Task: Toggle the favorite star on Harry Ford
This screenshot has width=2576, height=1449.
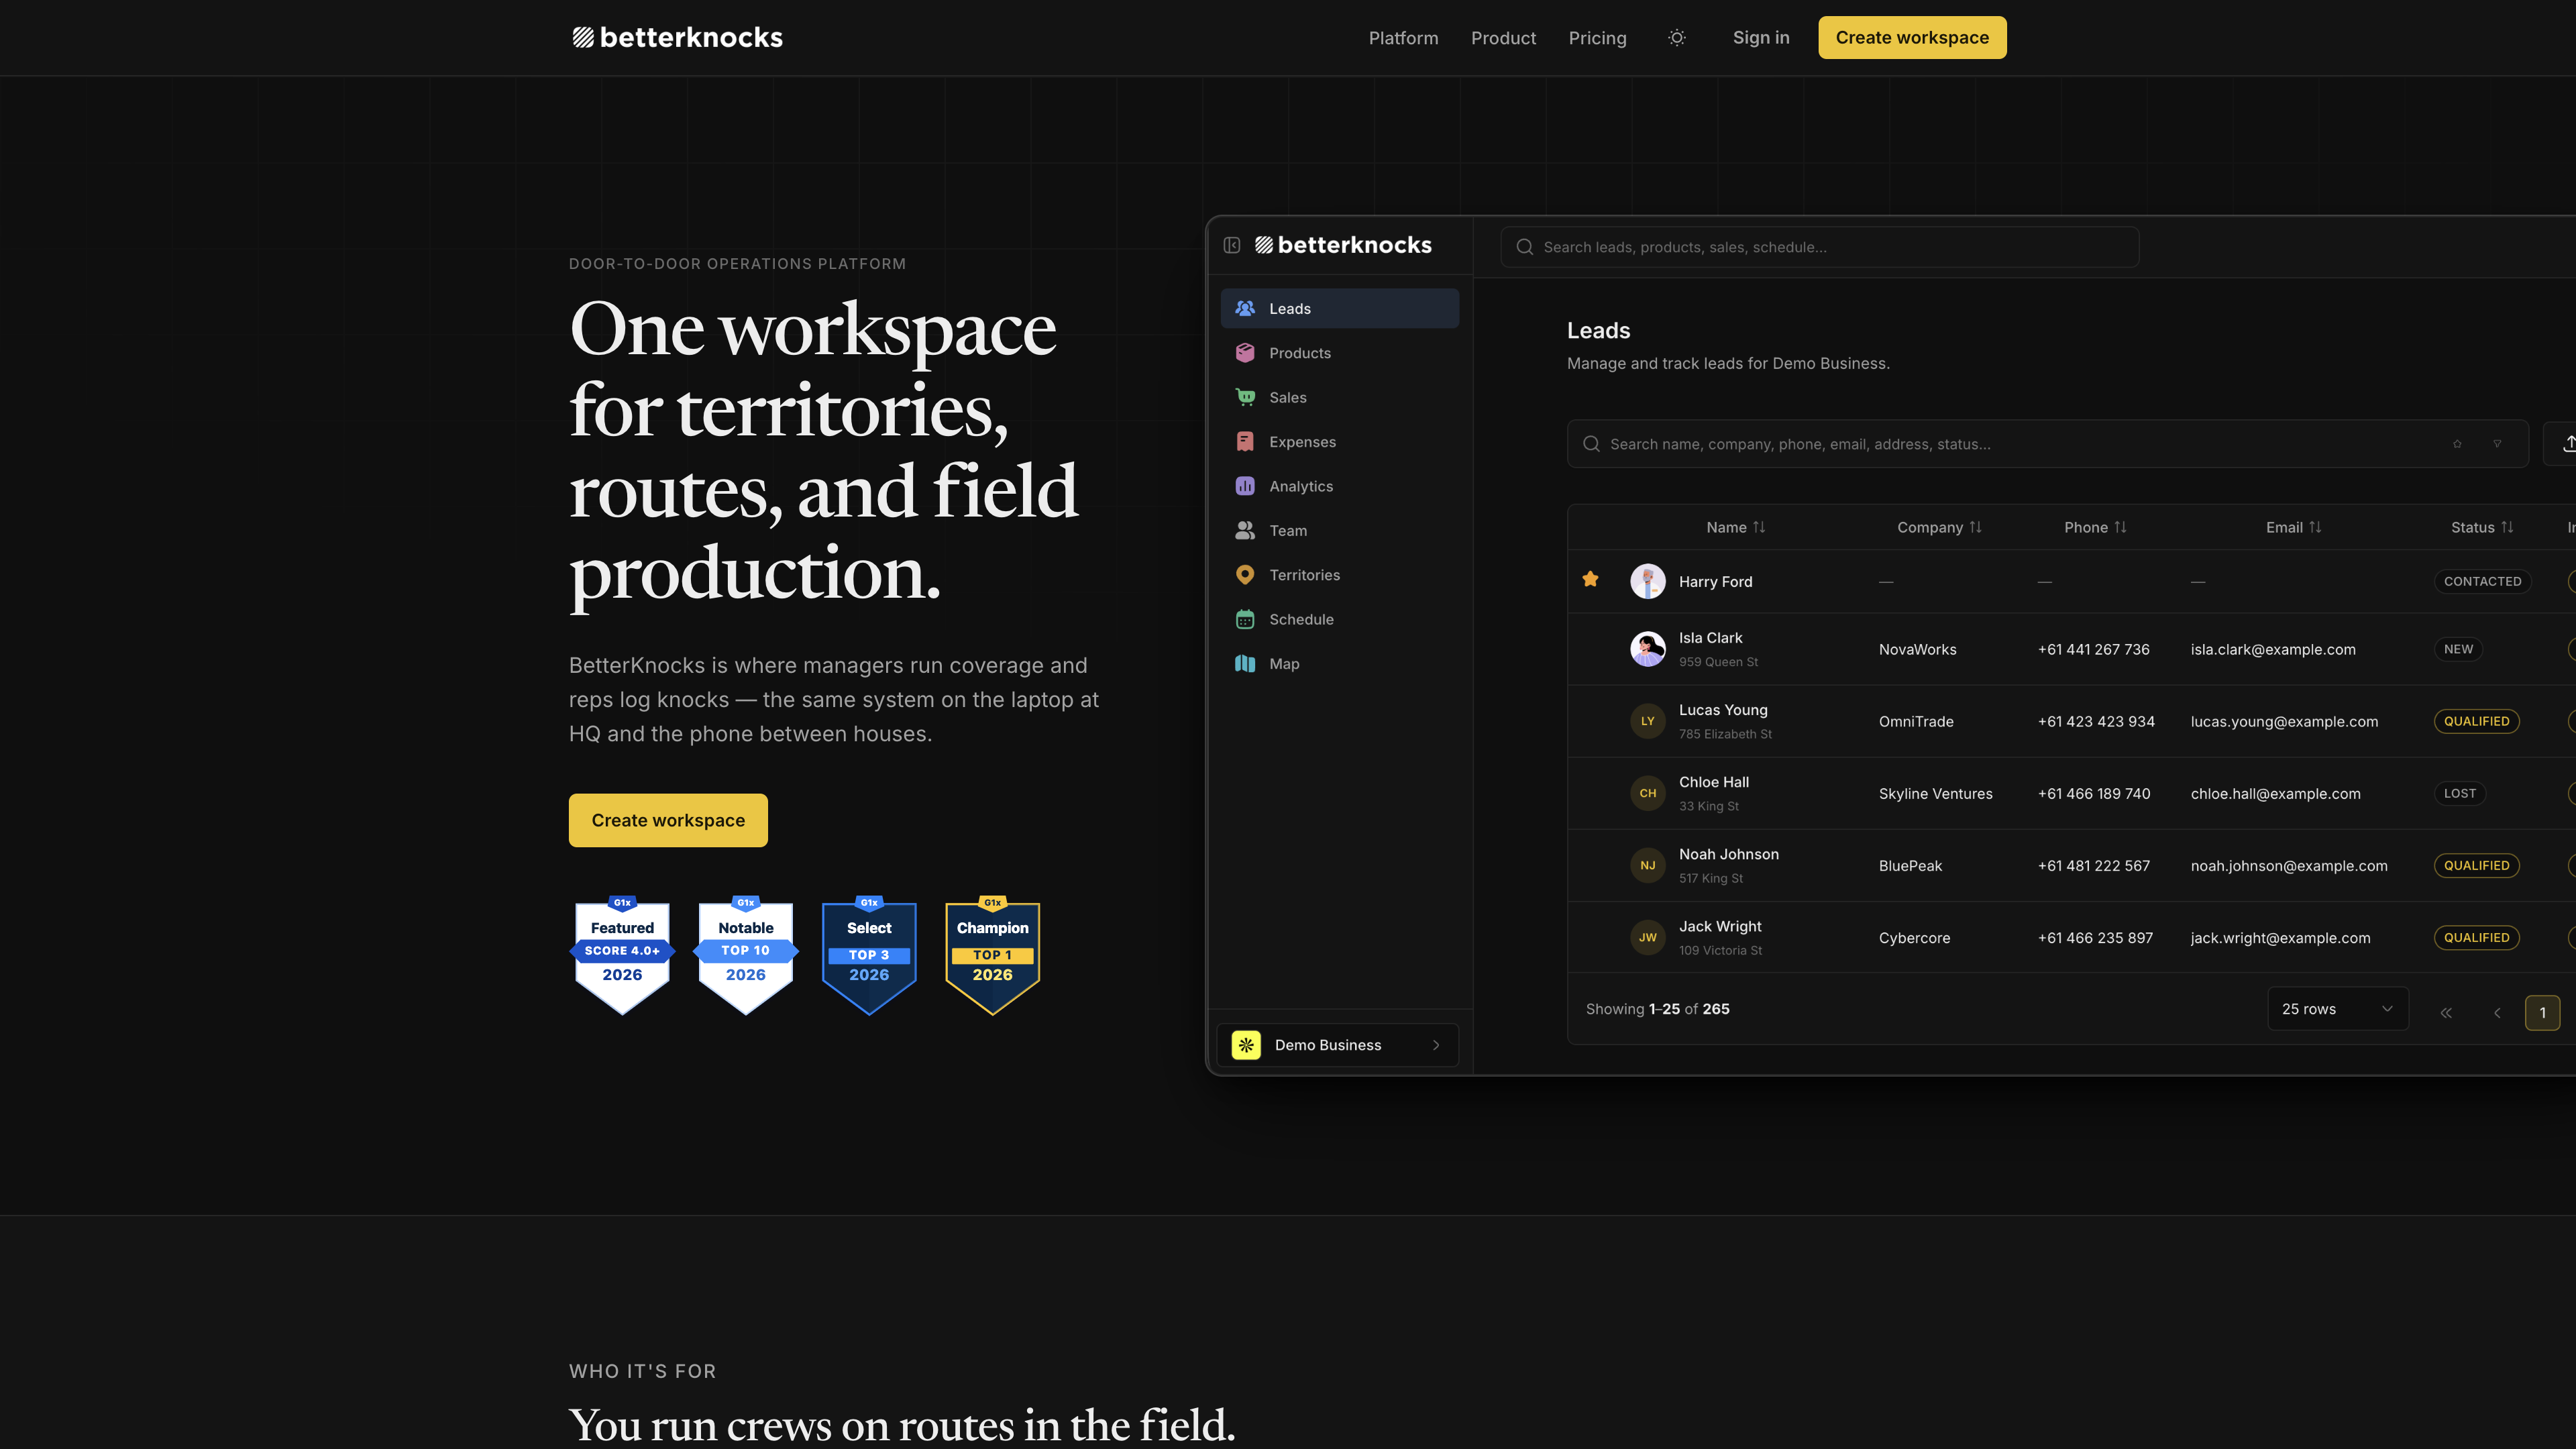Action: pyautogui.click(x=1590, y=579)
